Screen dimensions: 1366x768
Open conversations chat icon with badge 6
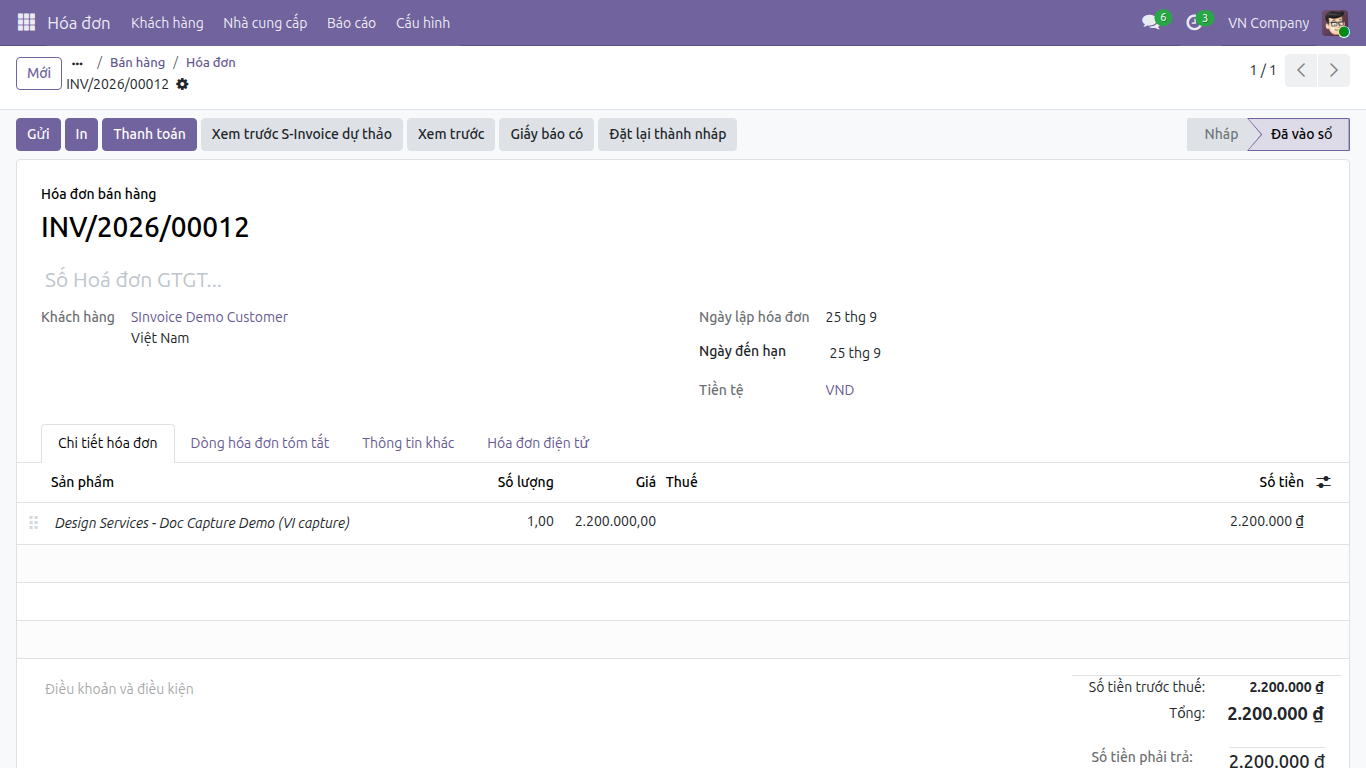[1152, 22]
